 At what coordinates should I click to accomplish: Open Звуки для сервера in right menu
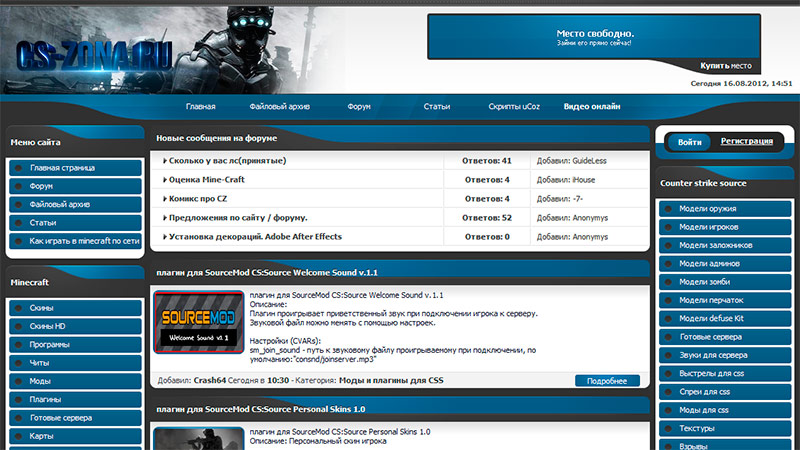(725, 355)
